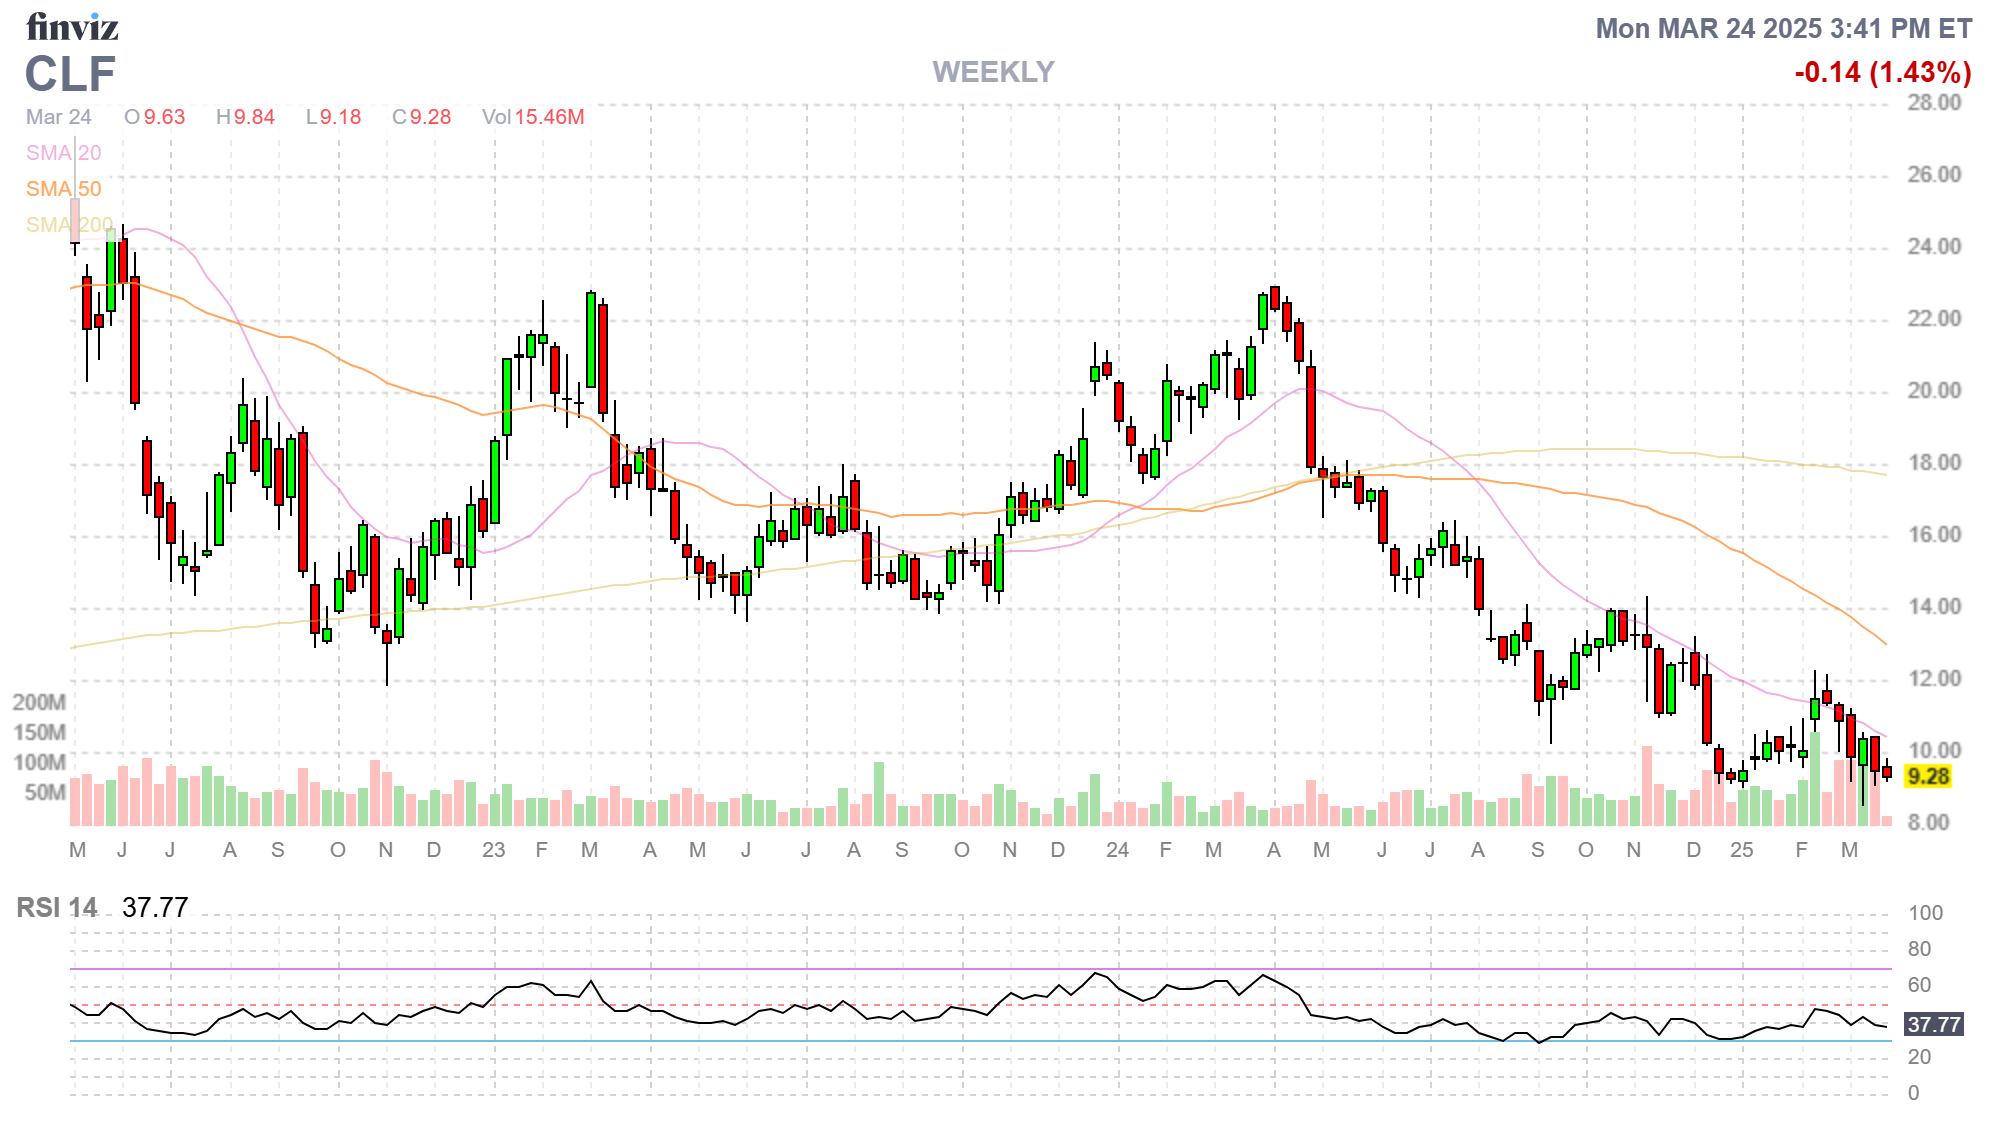The width and height of the screenshot is (1998, 1124).
Task: Click the 200M volume axis label
Action: click(x=39, y=702)
